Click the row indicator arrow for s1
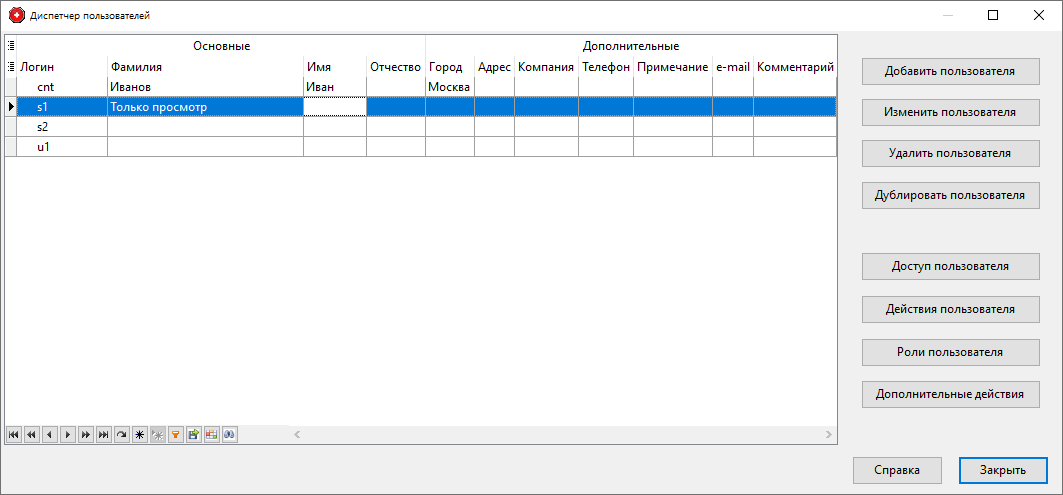This screenshot has height=495, width=1063. pos(10,106)
